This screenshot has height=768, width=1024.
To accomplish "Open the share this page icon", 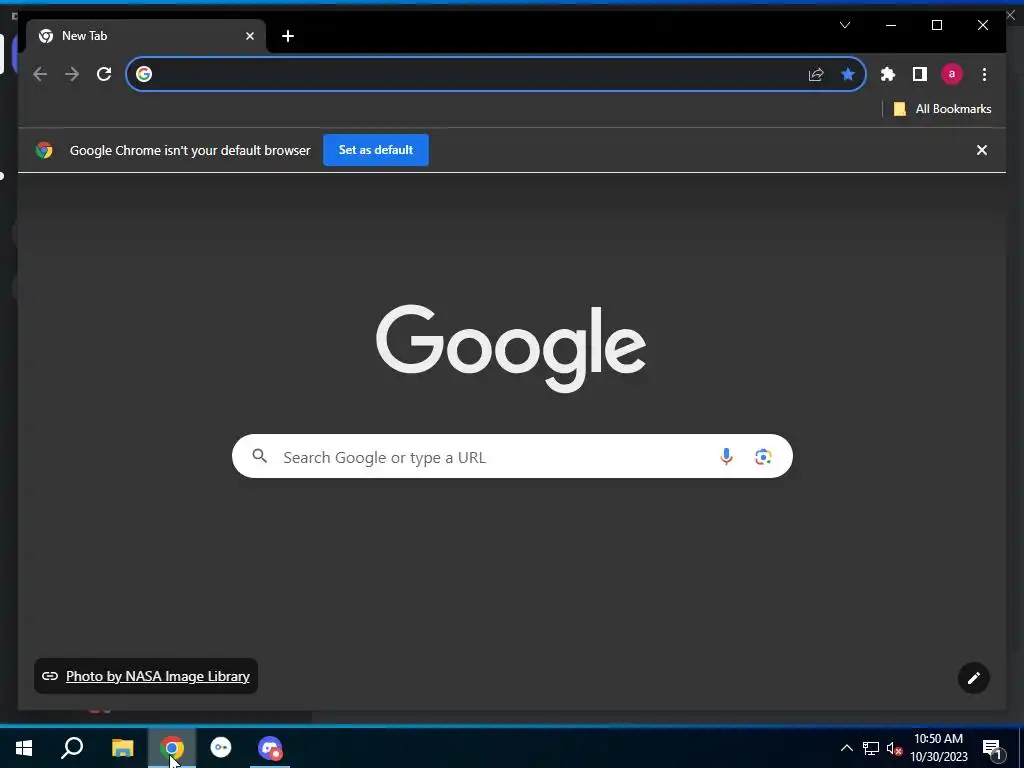I will [816, 74].
